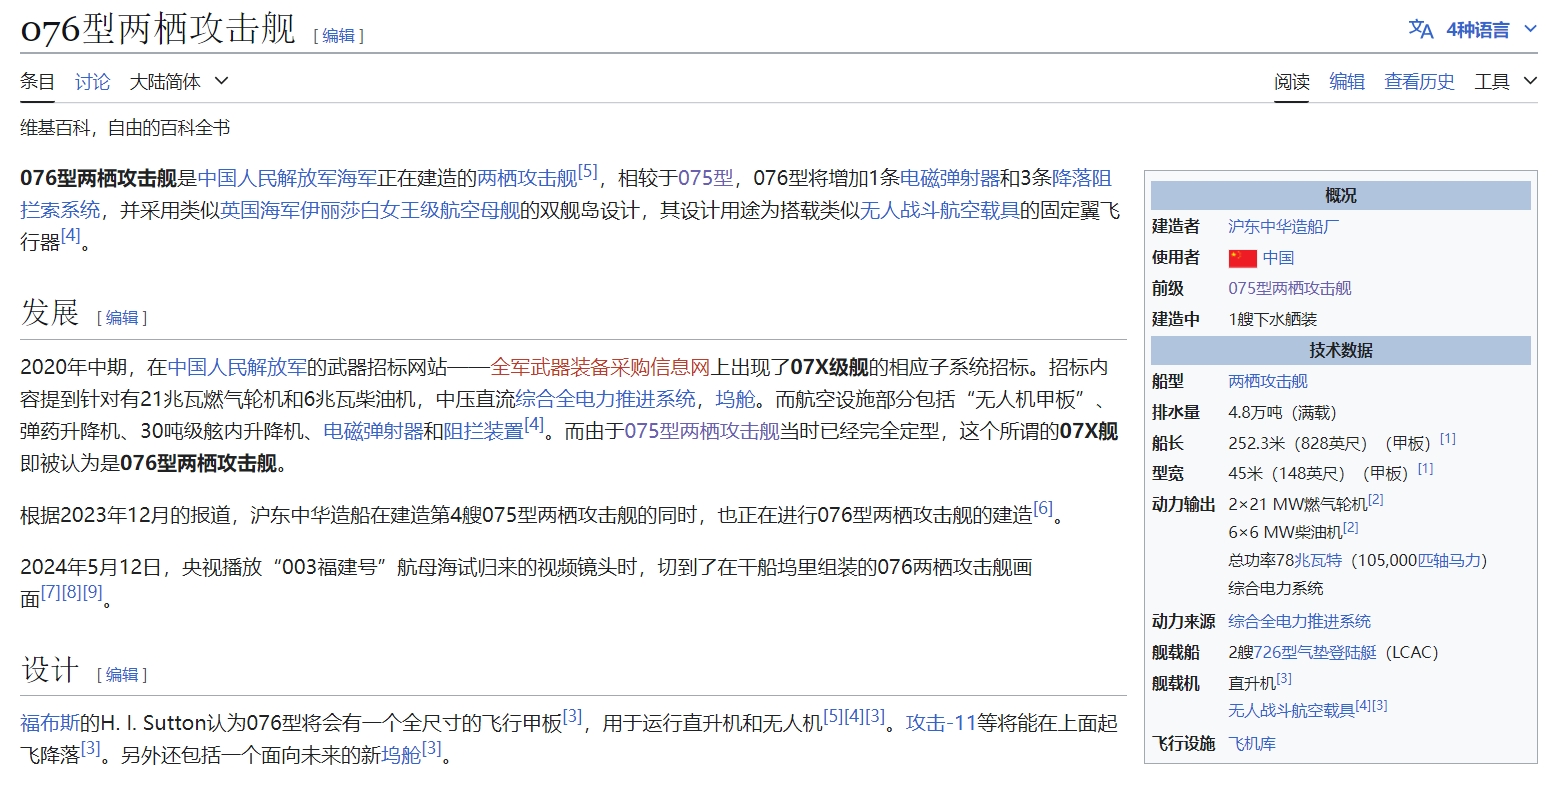Image resolution: width=1560 pixels, height=787 pixels.
Task: Click citation [1] beside 船长 value in infobox
Action: 1448,439
